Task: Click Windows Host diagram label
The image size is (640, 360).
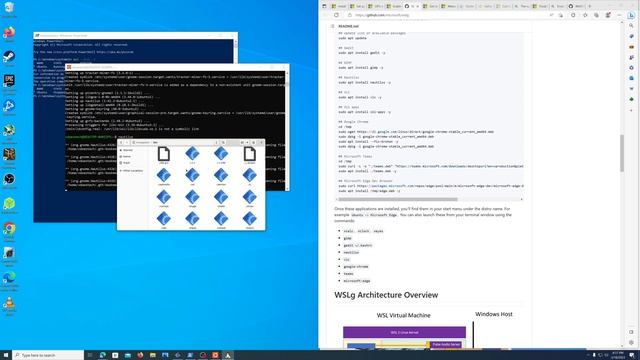Action: [x=494, y=314]
